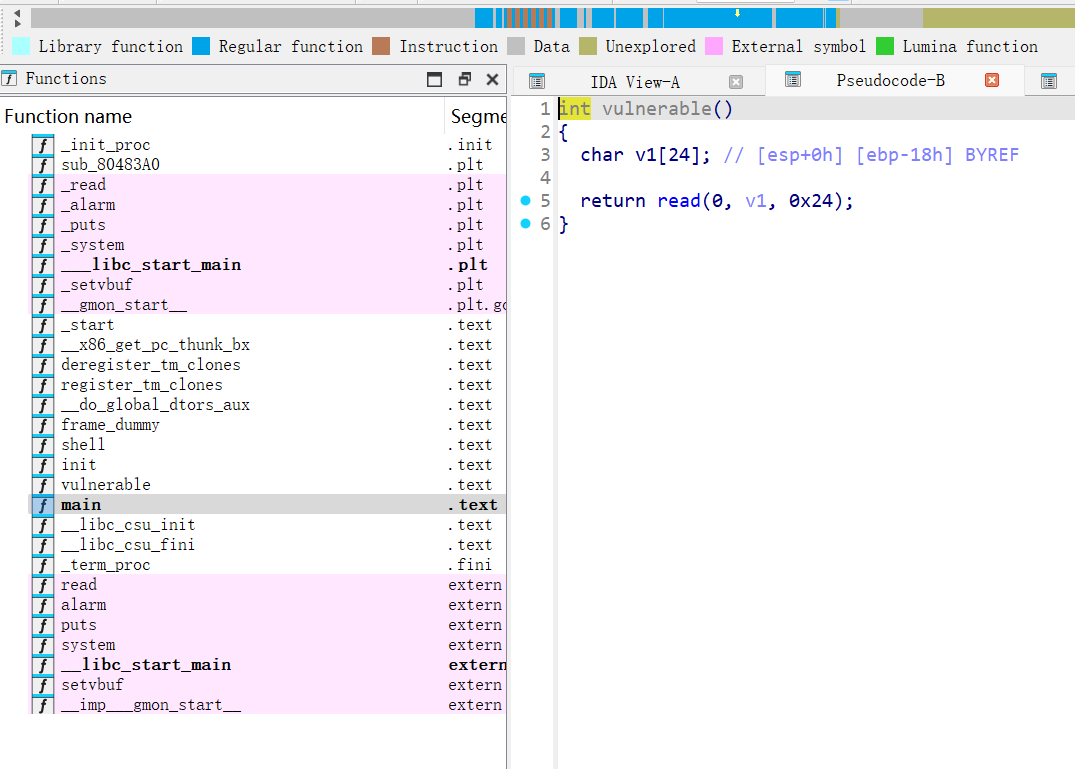The image size is (1075, 769).
Task: Click the Segment column header
Action: pyautogui.click(x=477, y=116)
